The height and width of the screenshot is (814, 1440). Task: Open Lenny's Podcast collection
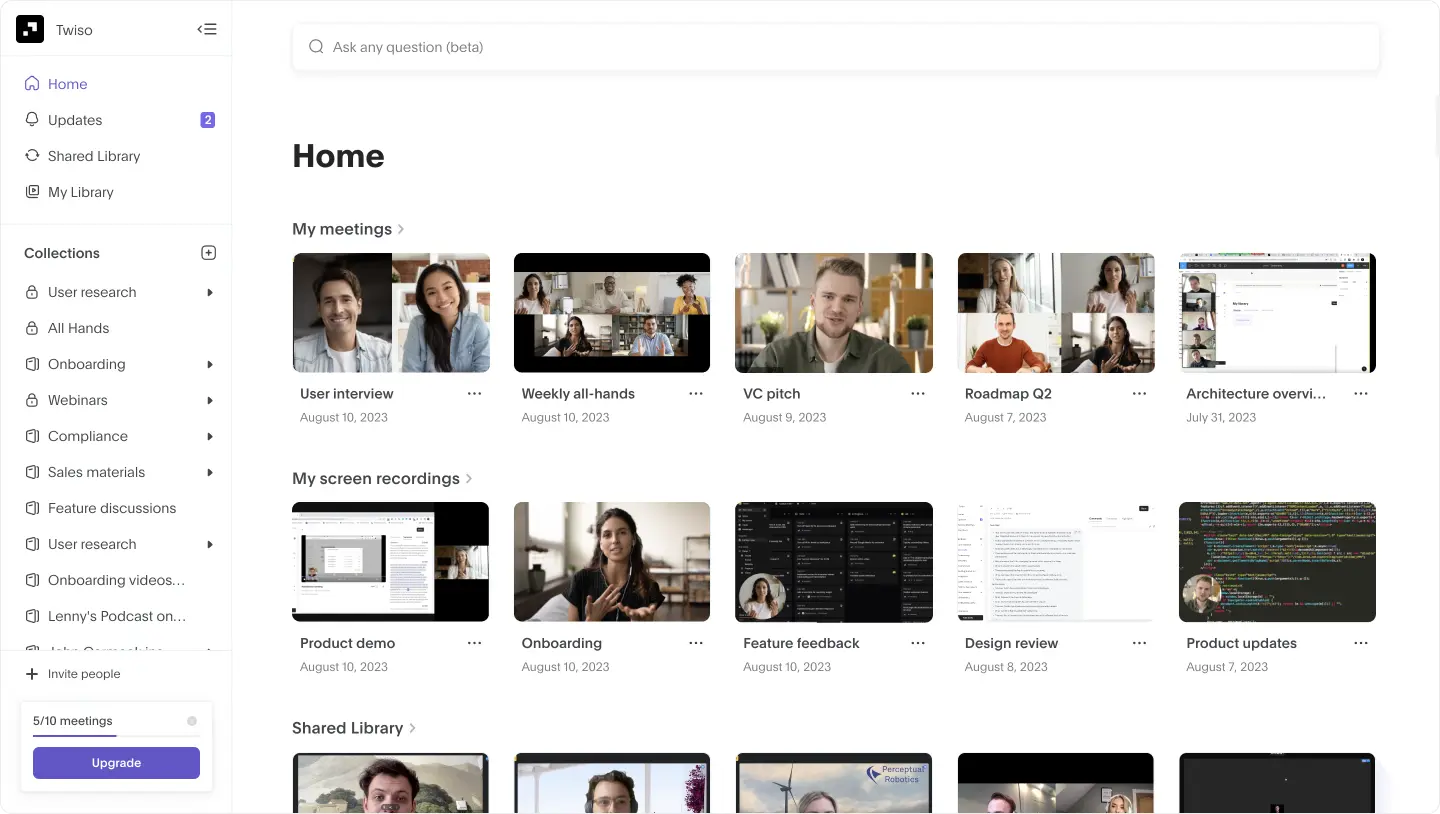(x=116, y=616)
